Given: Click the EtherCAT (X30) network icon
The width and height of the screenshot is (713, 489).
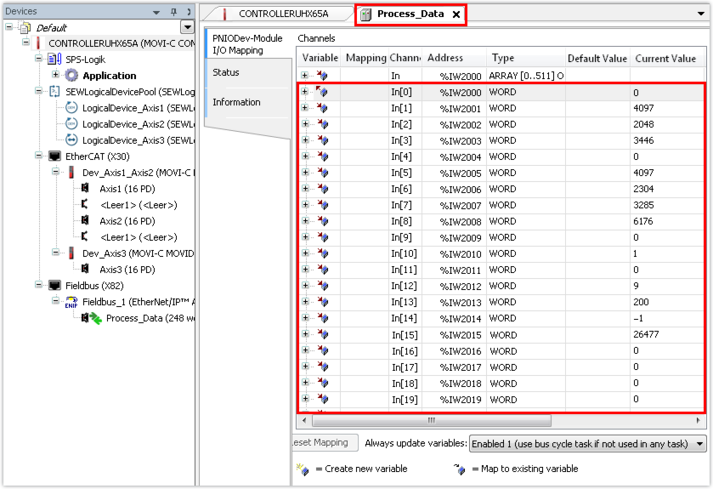Looking at the screenshot, I should coord(54,157).
